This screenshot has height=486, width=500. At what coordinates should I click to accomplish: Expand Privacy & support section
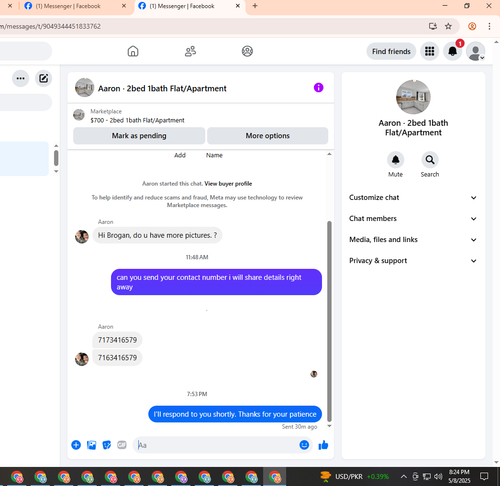tap(413, 261)
